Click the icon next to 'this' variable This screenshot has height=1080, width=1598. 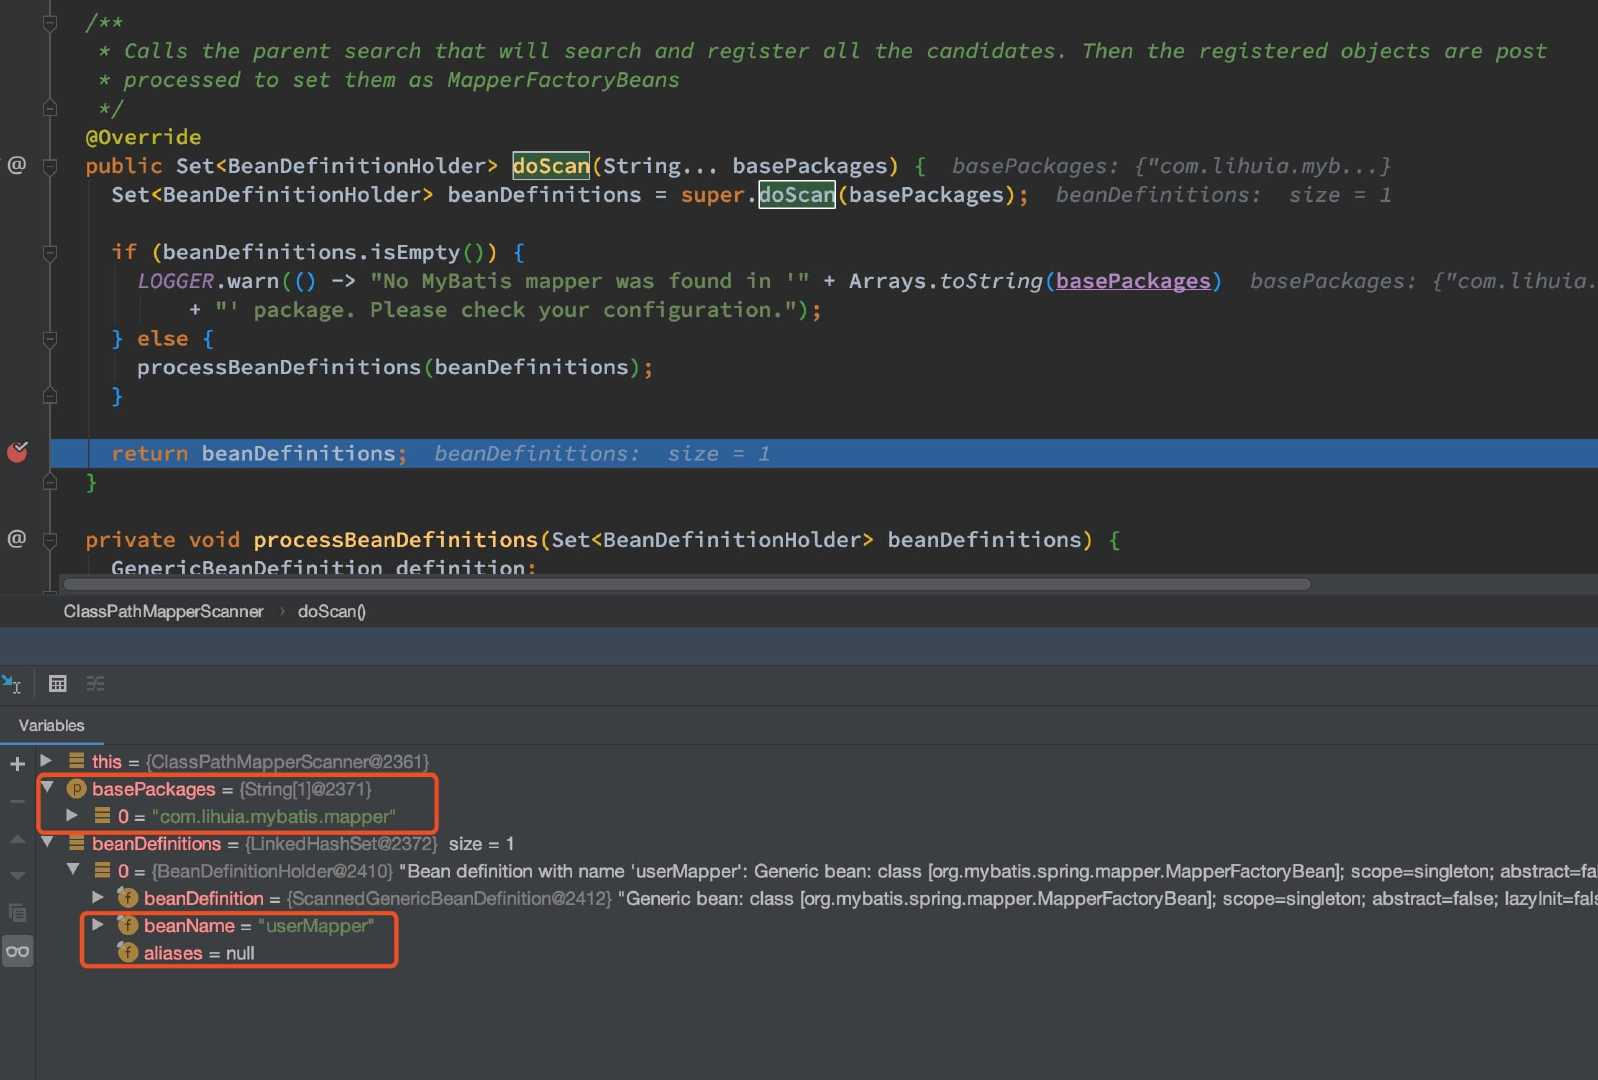[76, 761]
